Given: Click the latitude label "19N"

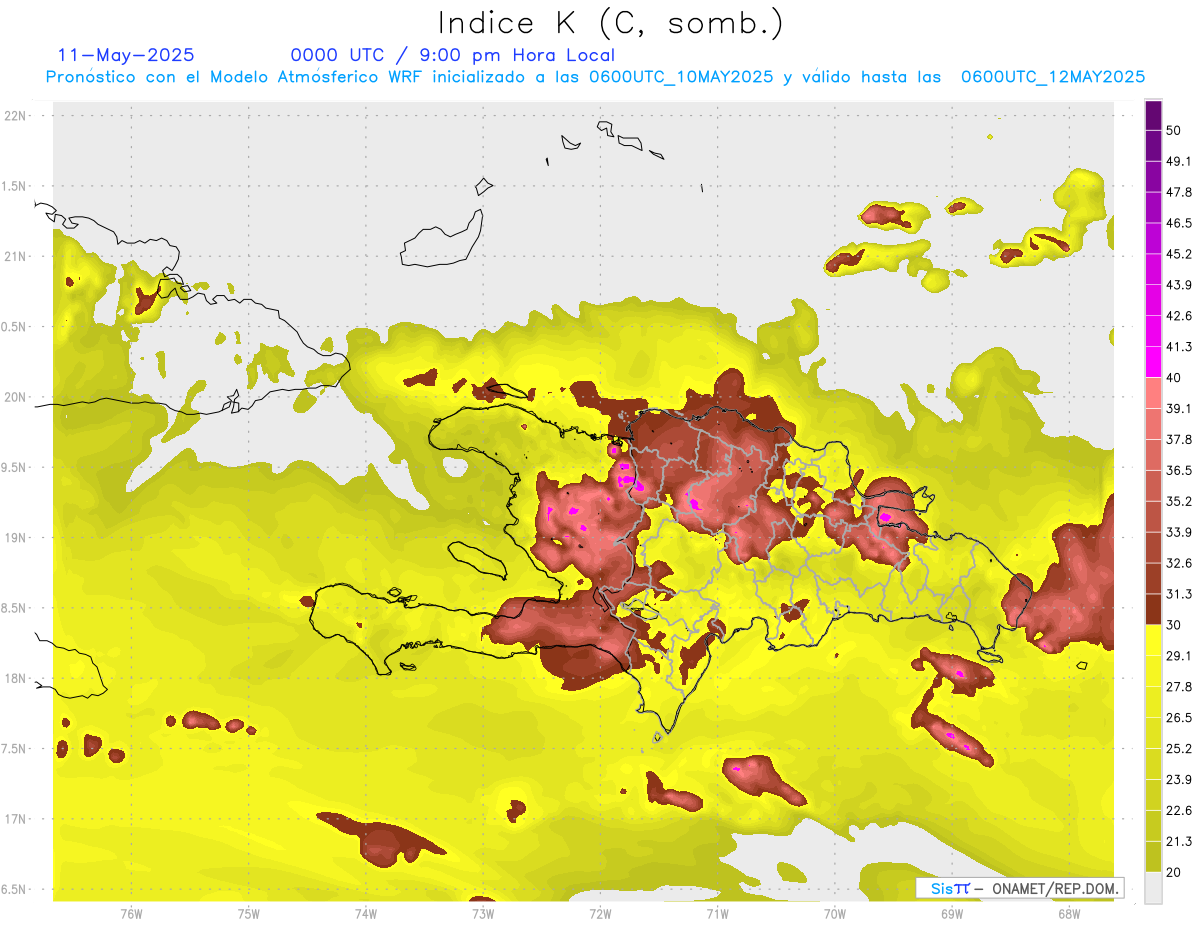Looking at the screenshot, I should pos(17,538).
